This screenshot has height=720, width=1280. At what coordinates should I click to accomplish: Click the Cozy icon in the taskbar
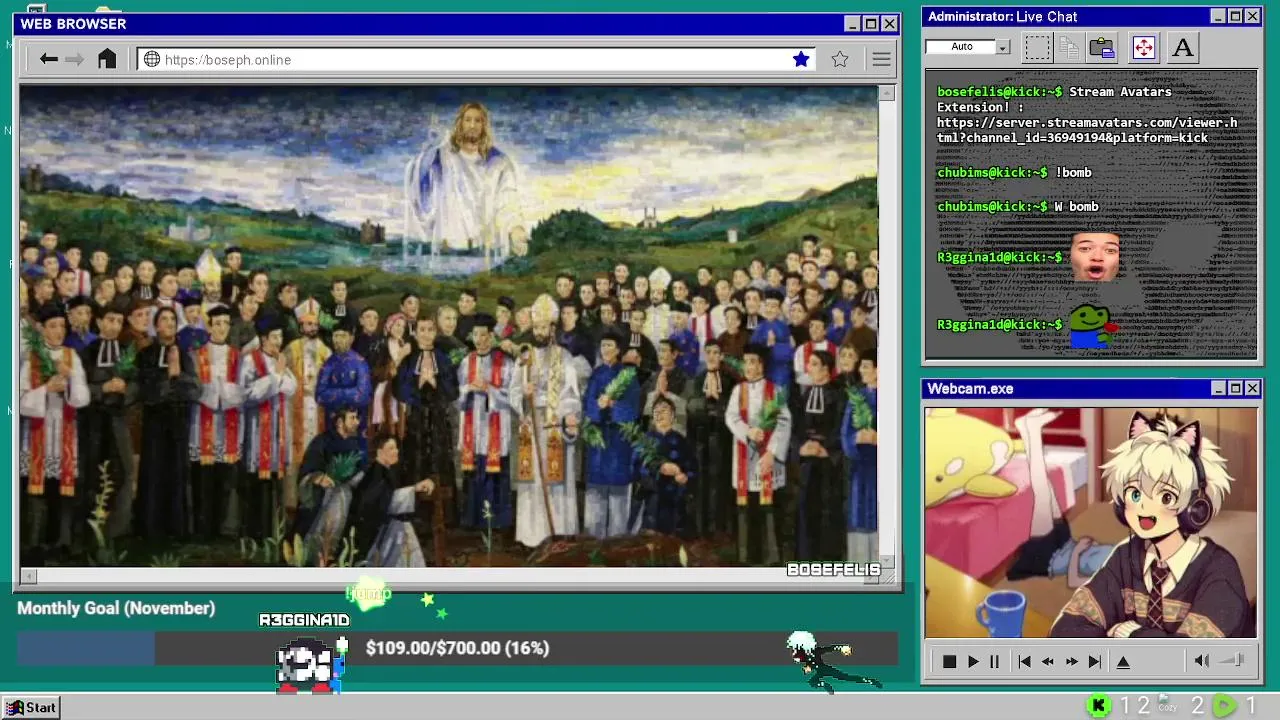click(x=1167, y=705)
